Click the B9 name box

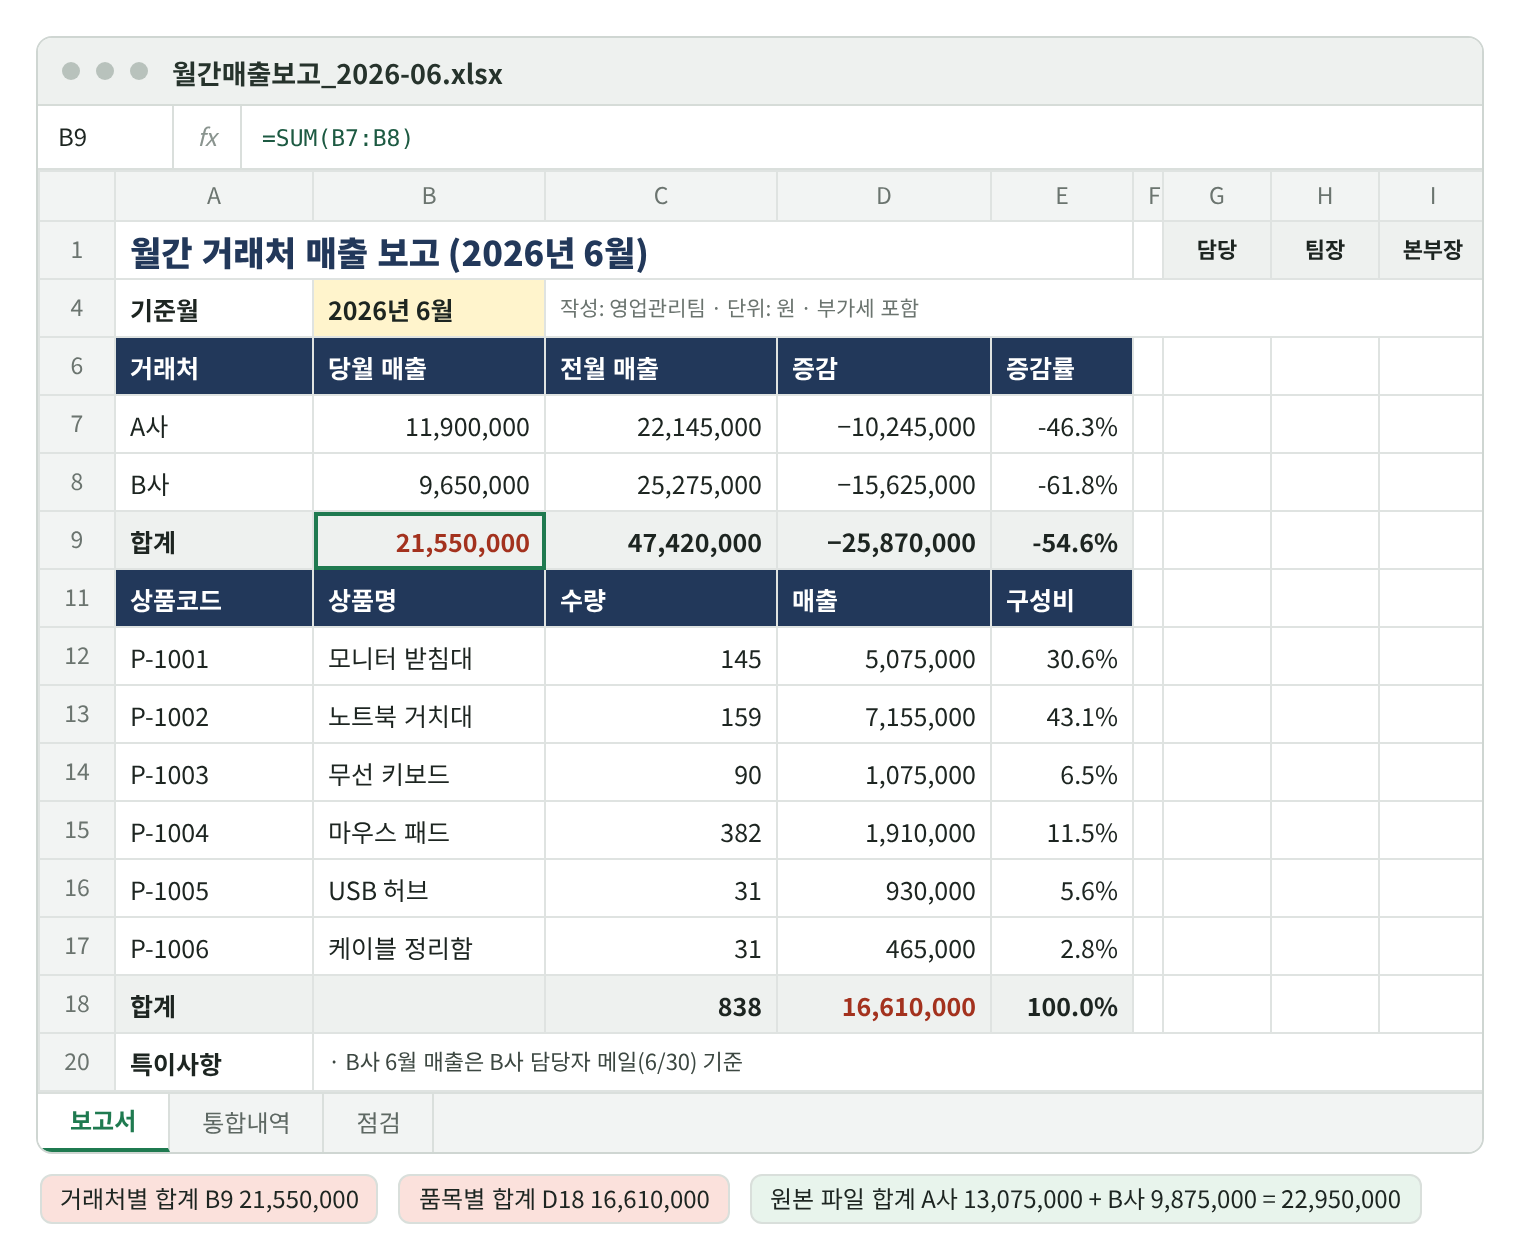(x=106, y=137)
